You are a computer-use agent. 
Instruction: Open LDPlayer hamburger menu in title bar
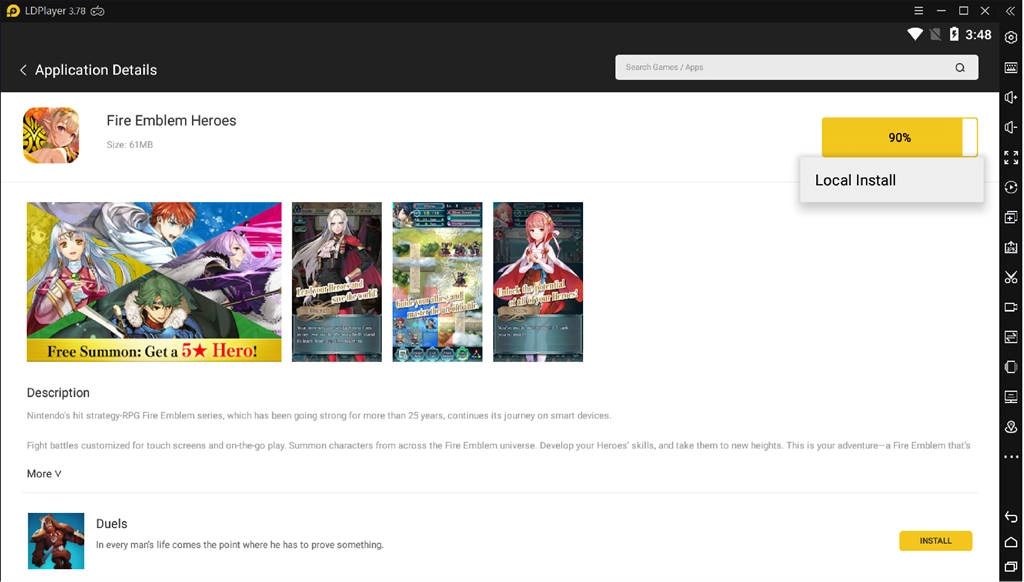pyautogui.click(x=918, y=11)
